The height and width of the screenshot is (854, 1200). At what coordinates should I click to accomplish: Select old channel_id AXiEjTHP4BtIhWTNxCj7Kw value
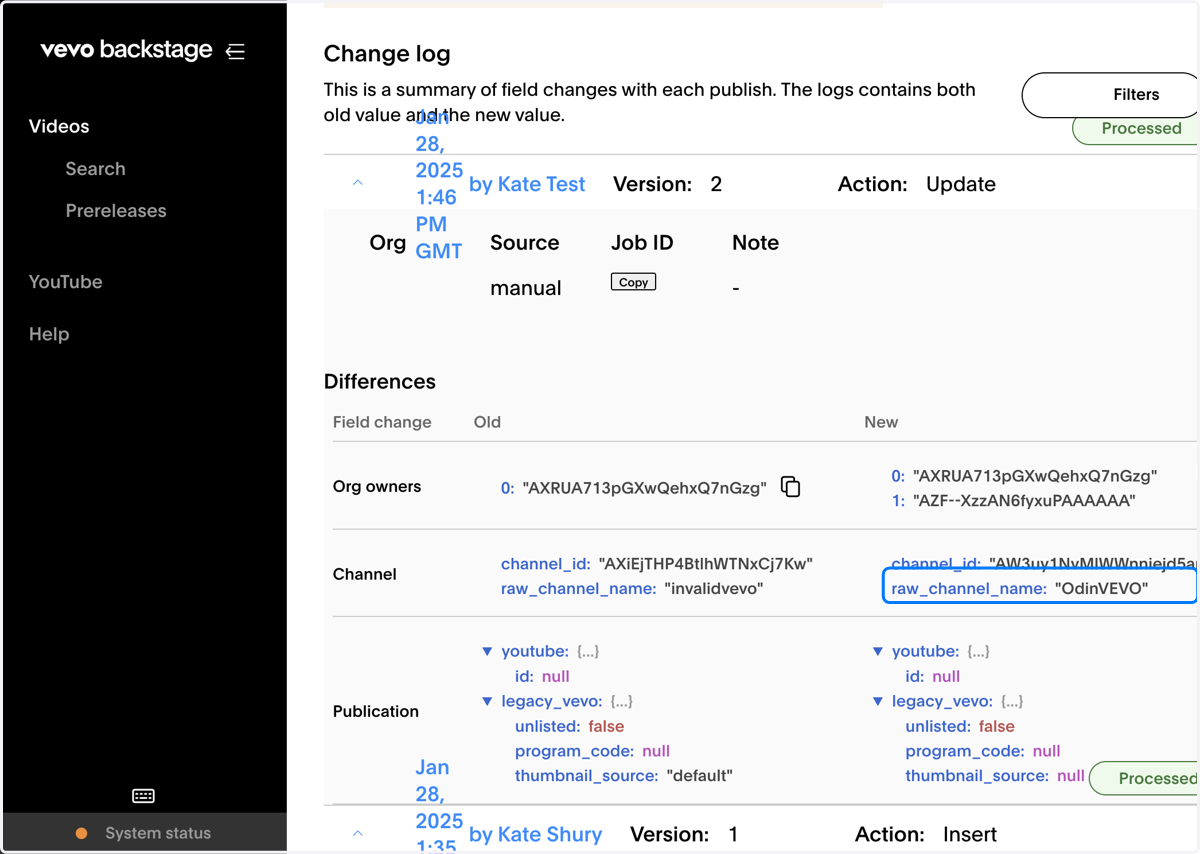tap(705, 564)
